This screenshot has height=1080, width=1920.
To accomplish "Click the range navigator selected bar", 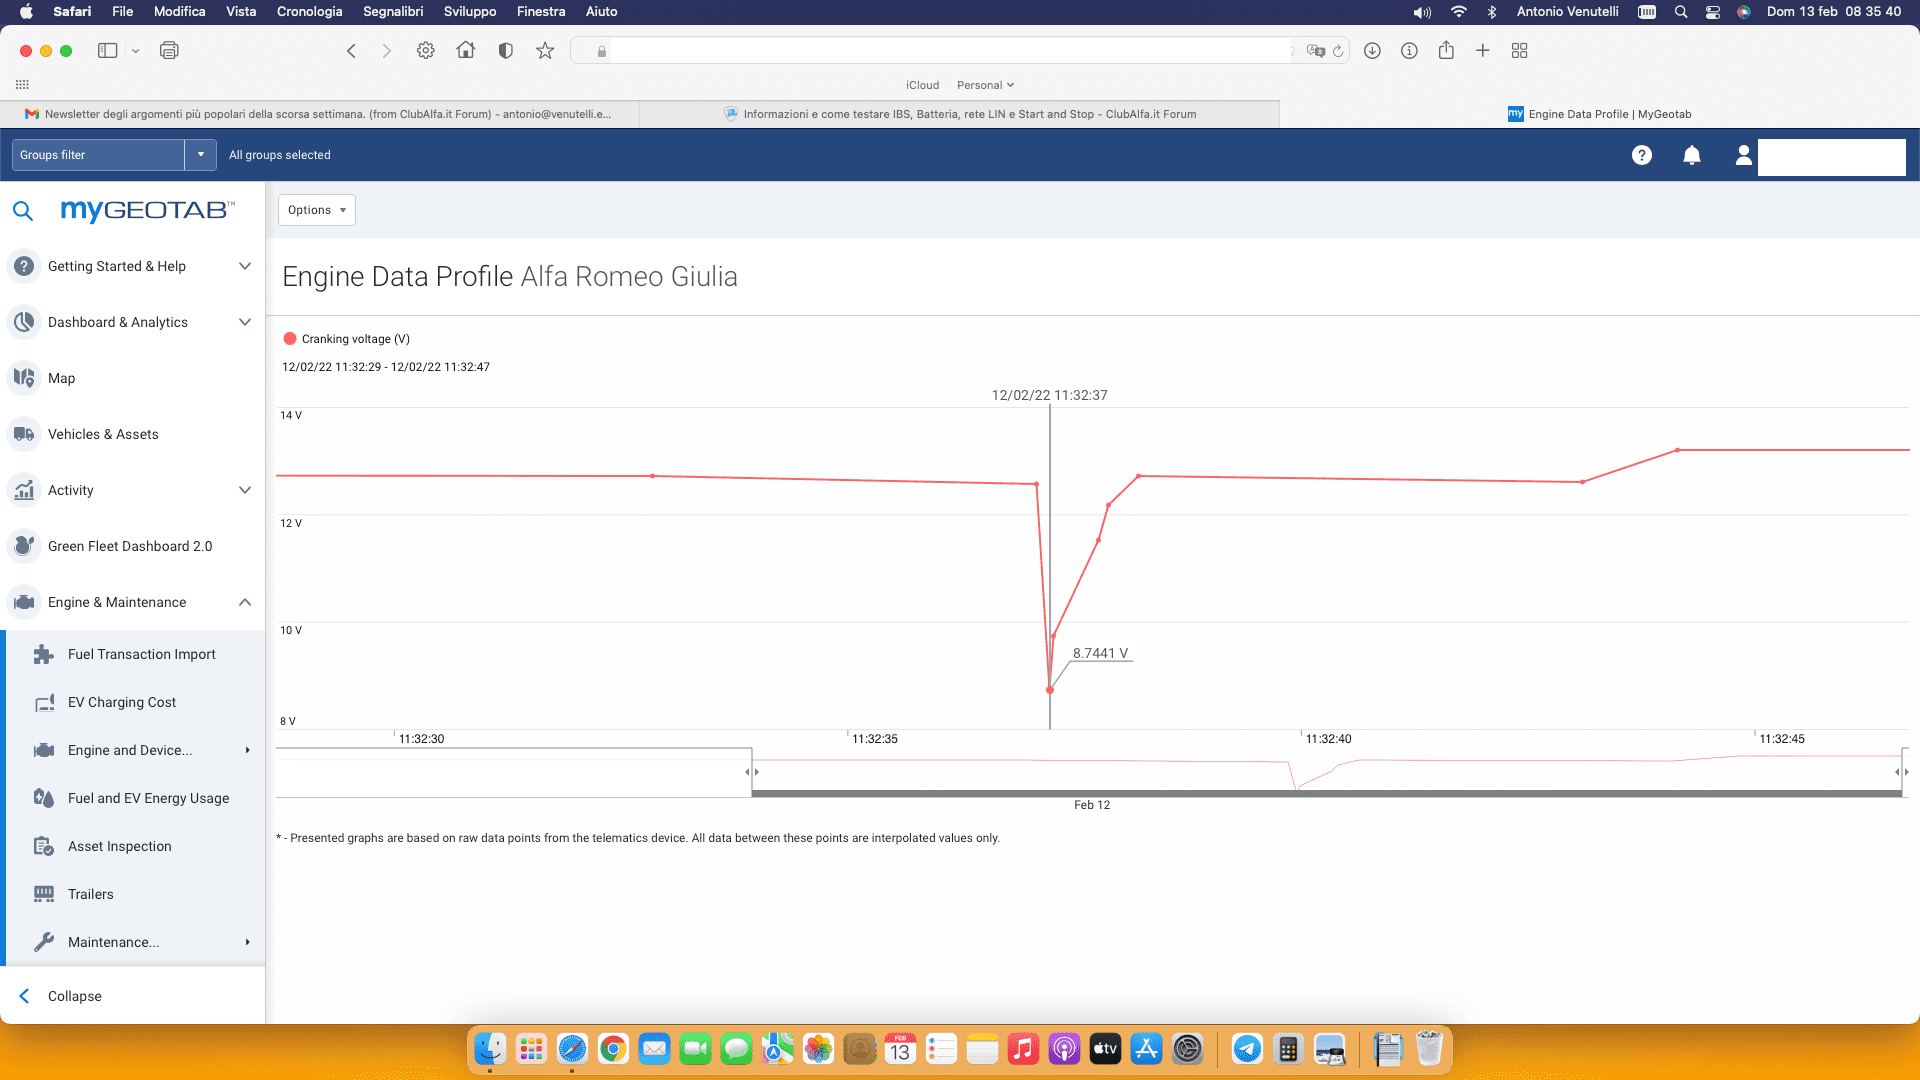I will 1327,793.
